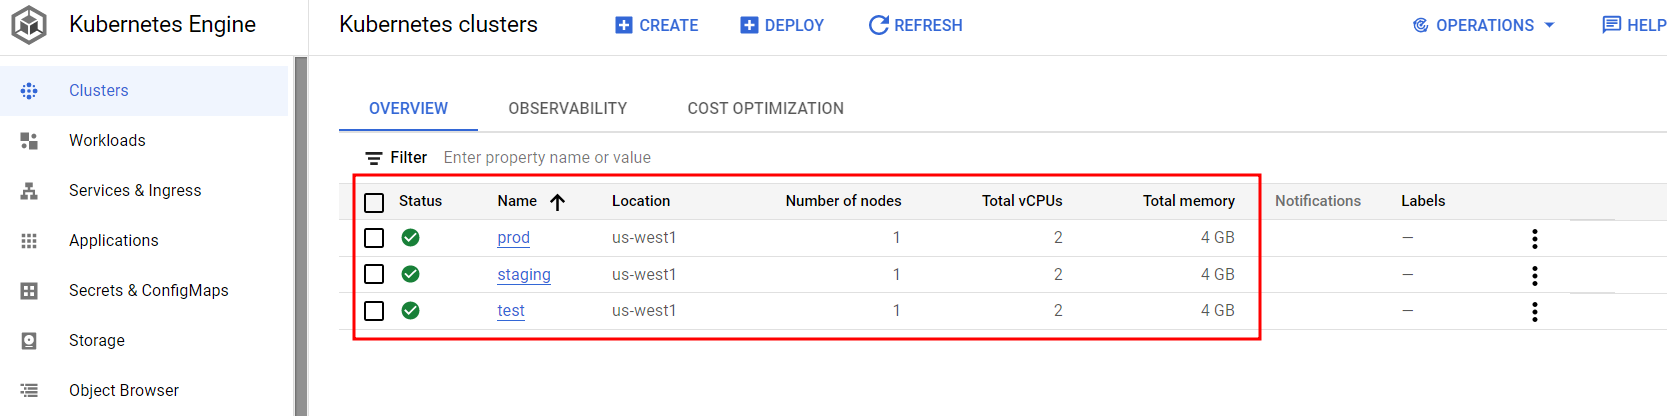Click the Total vCPUs column header

pyautogui.click(x=1022, y=201)
